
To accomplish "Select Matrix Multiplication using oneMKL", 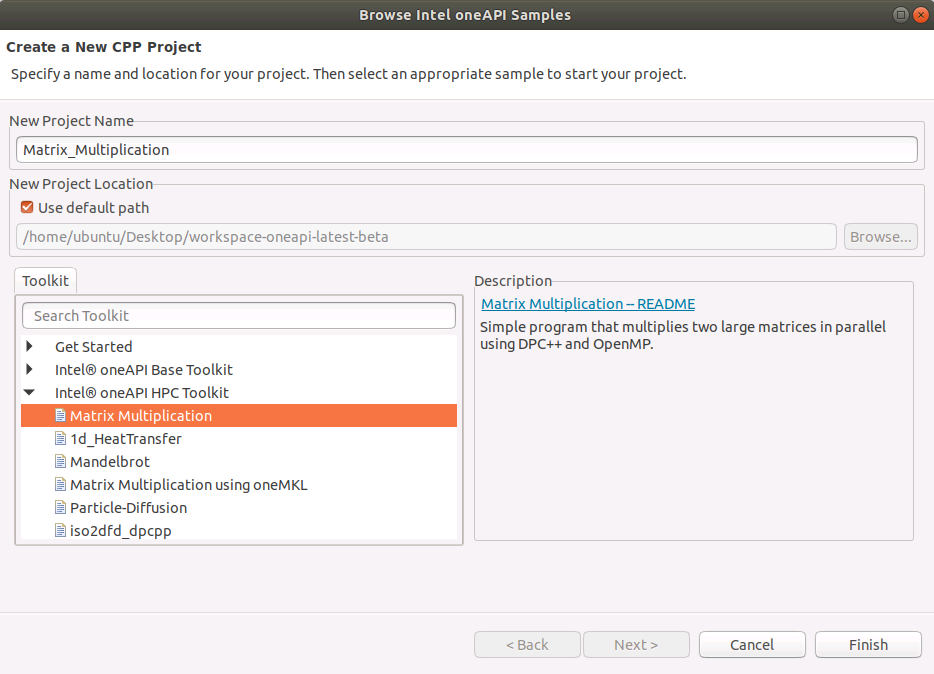I will [x=189, y=485].
